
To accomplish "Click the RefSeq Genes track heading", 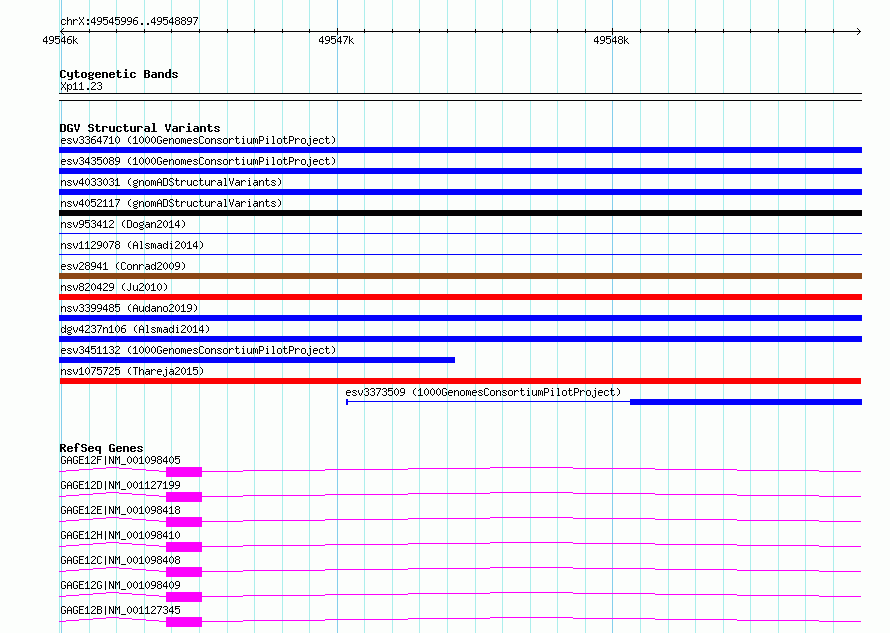I will click(101, 448).
